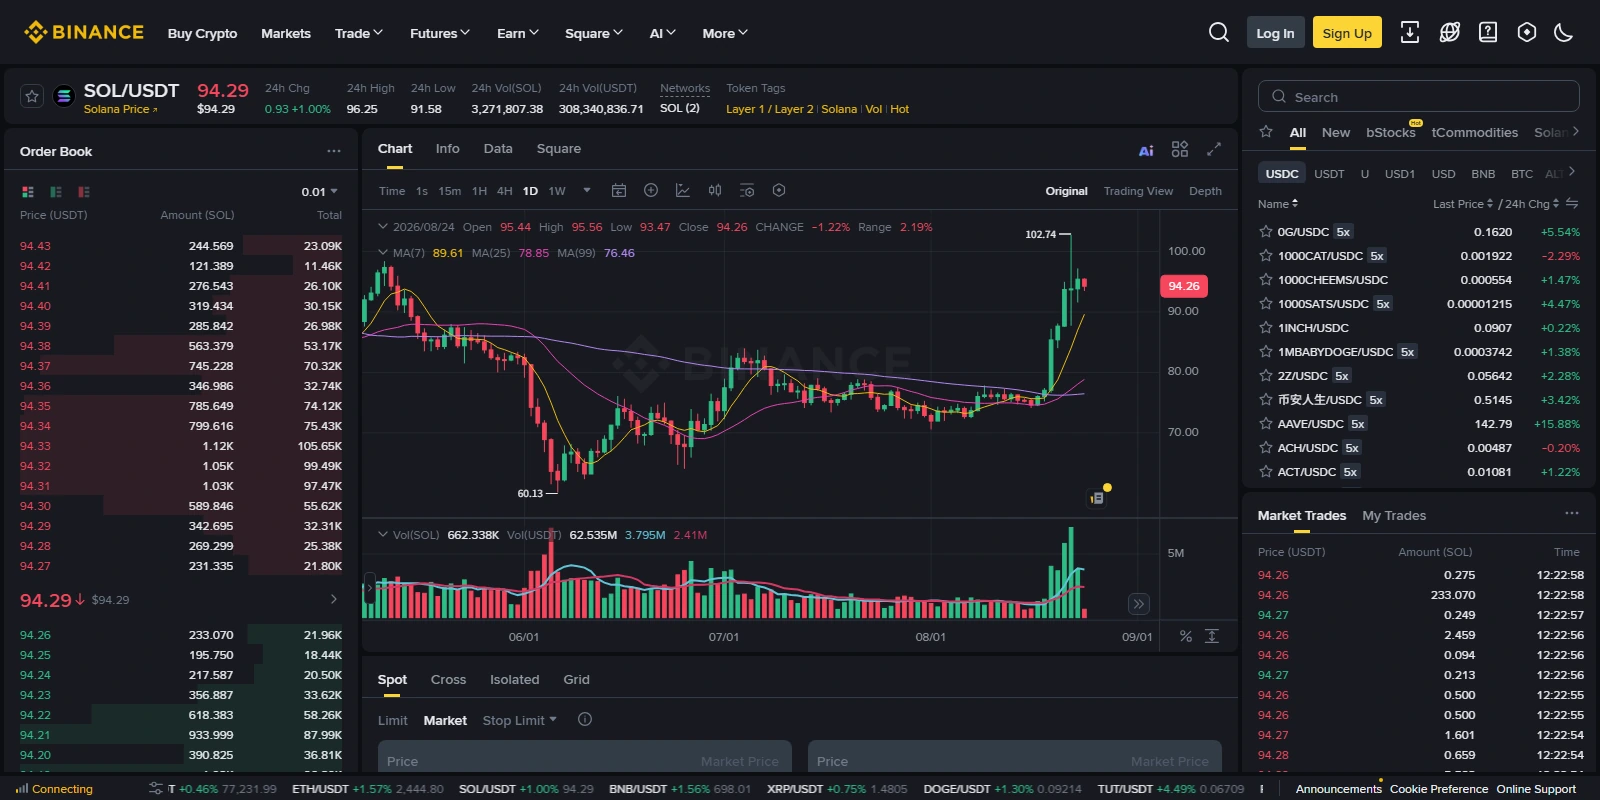The height and width of the screenshot is (800, 1600).
Task: Switch chart to Trading View
Action: point(1138,191)
